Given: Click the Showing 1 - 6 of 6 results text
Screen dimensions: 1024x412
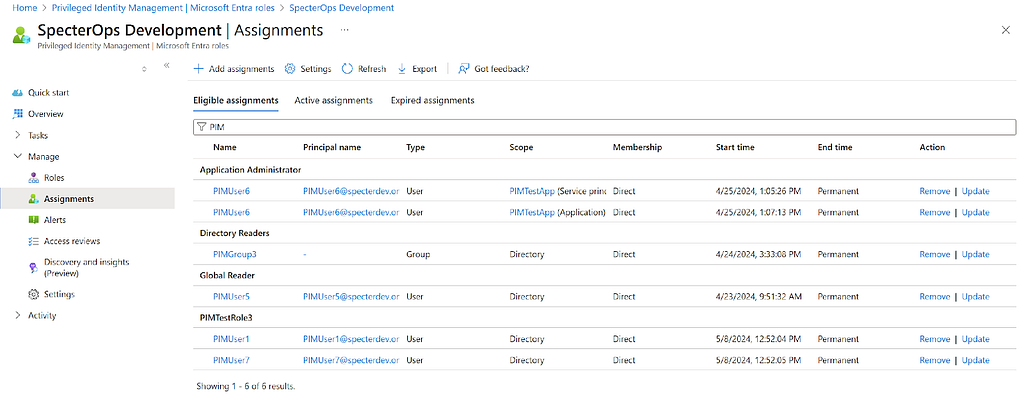Looking at the screenshot, I should tap(246, 387).
